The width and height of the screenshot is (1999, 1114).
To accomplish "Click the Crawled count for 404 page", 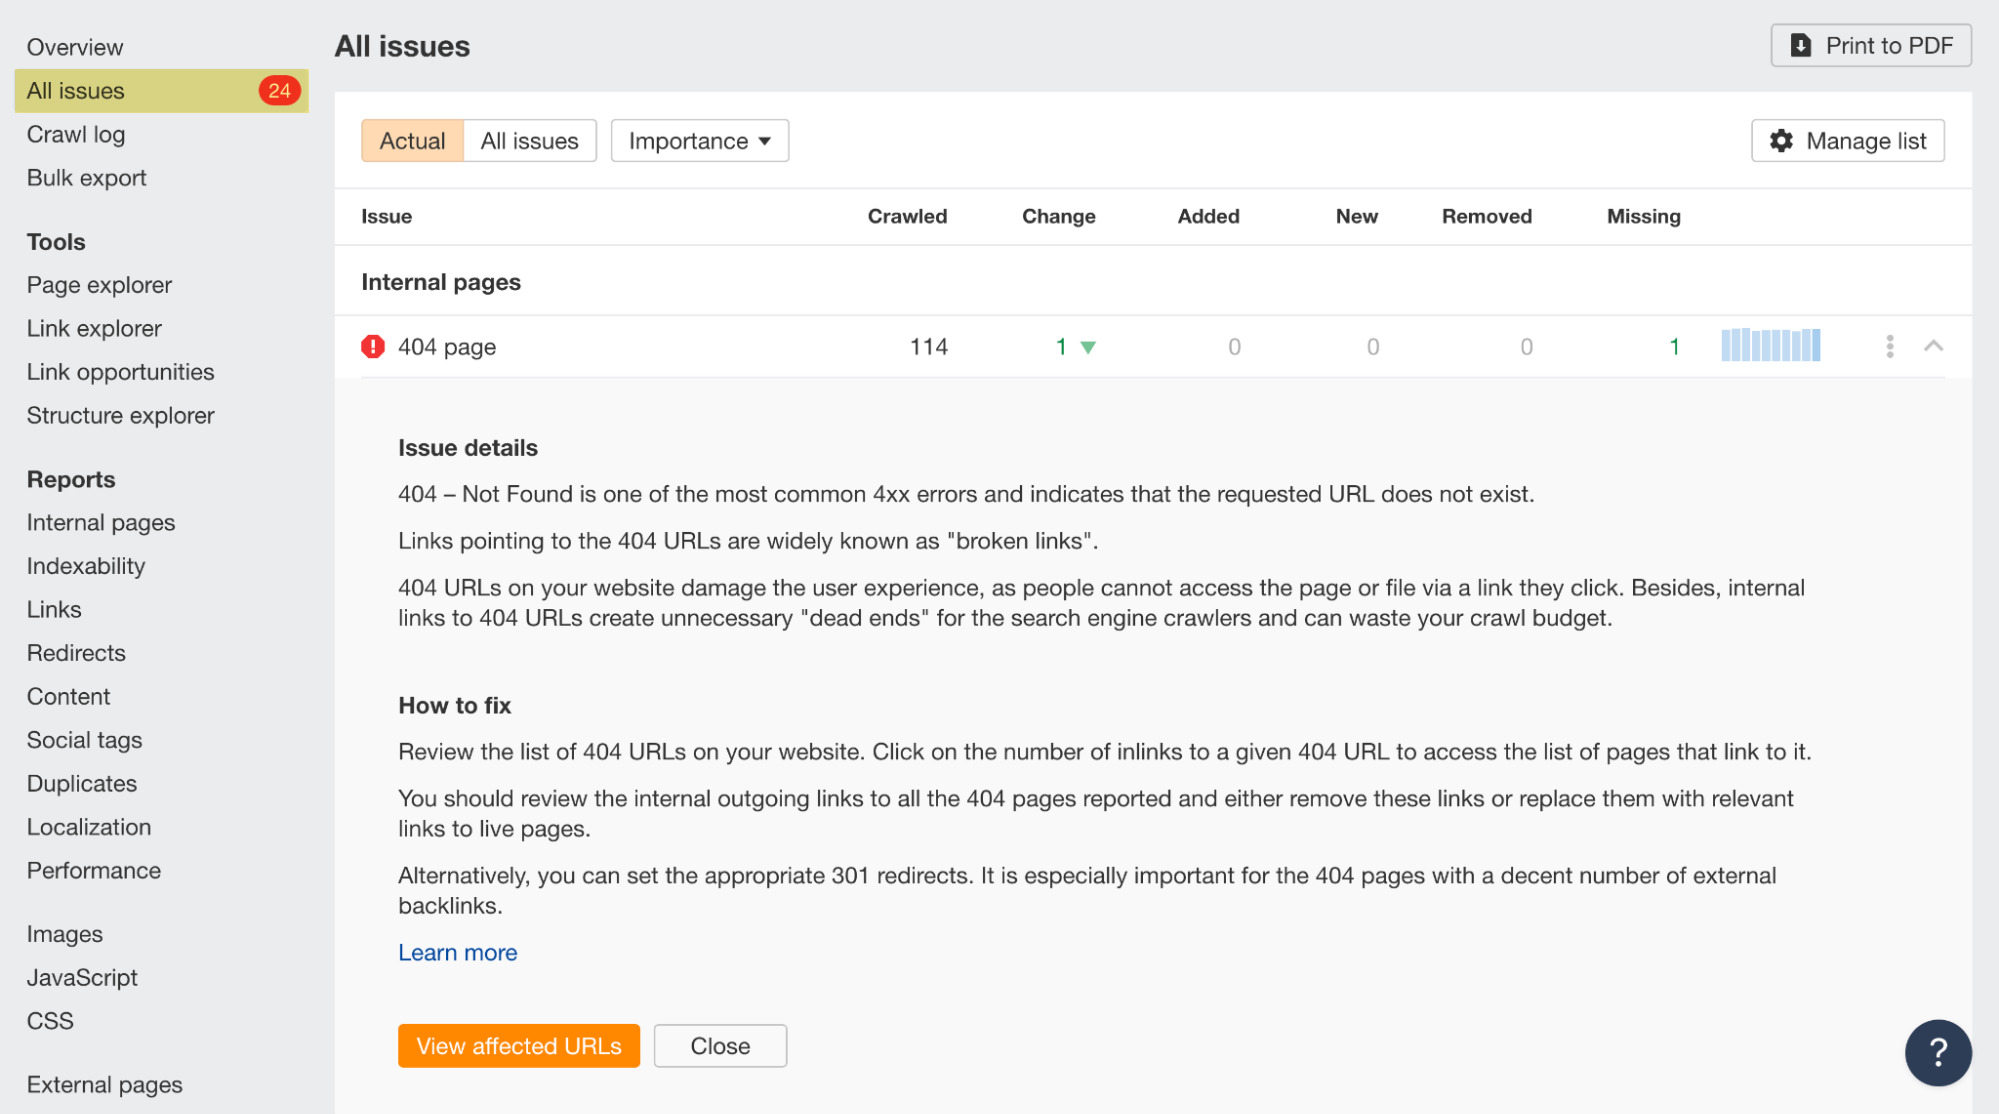I will (x=928, y=346).
